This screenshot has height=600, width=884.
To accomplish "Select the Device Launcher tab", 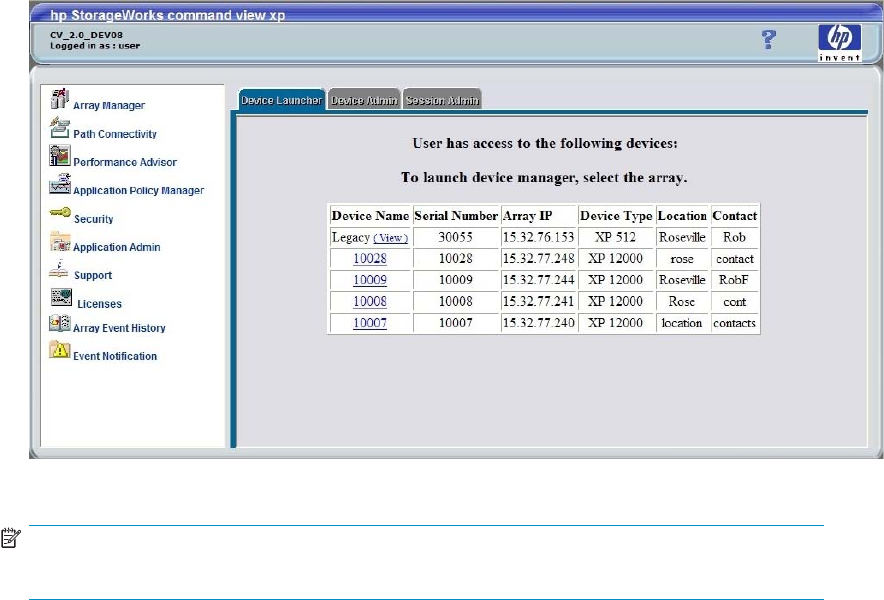I will (x=281, y=100).
